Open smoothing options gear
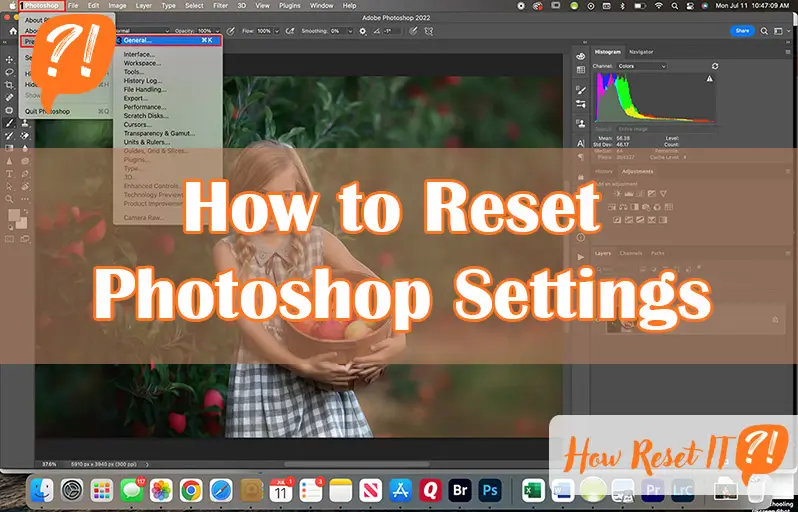This screenshot has height=512, width=798. tap(362, 31)
